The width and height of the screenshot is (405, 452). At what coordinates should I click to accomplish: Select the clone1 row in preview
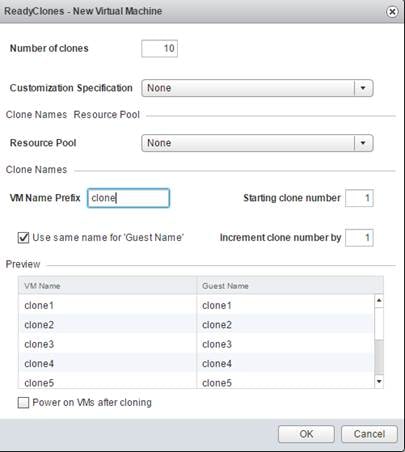pos(196,305)
